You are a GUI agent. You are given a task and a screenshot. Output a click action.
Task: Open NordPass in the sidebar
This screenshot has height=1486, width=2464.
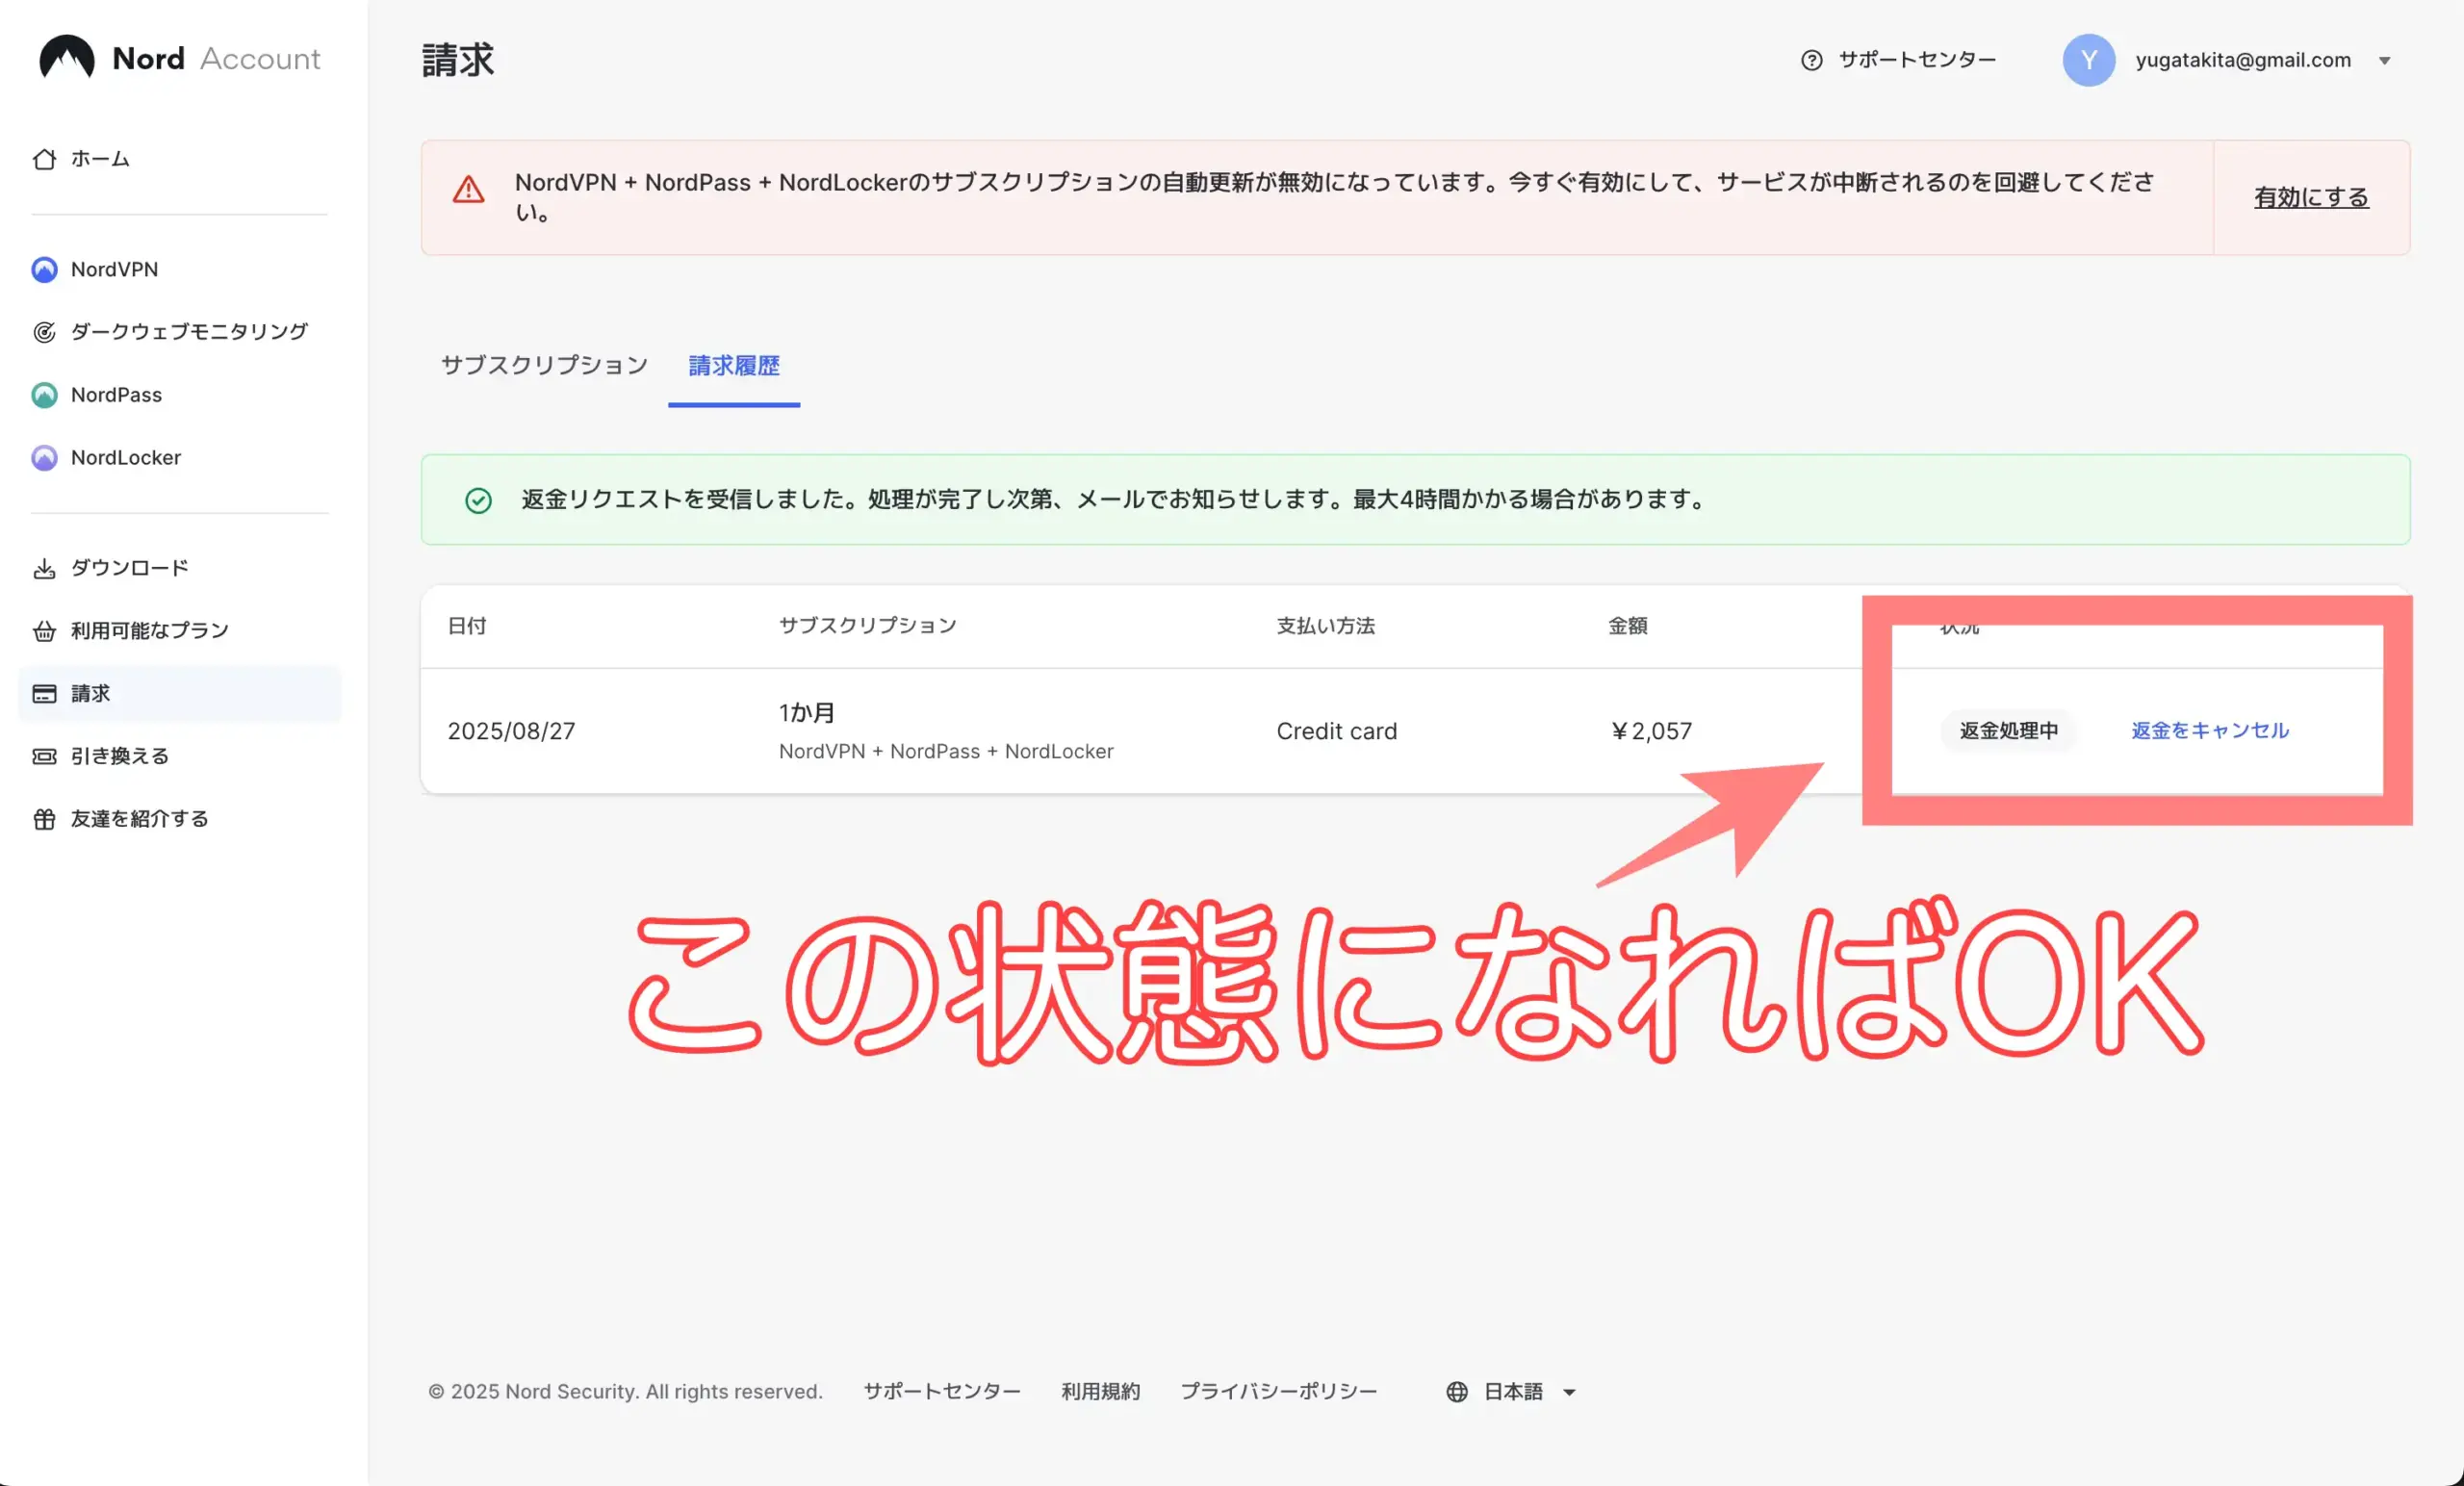coord(116,395)
